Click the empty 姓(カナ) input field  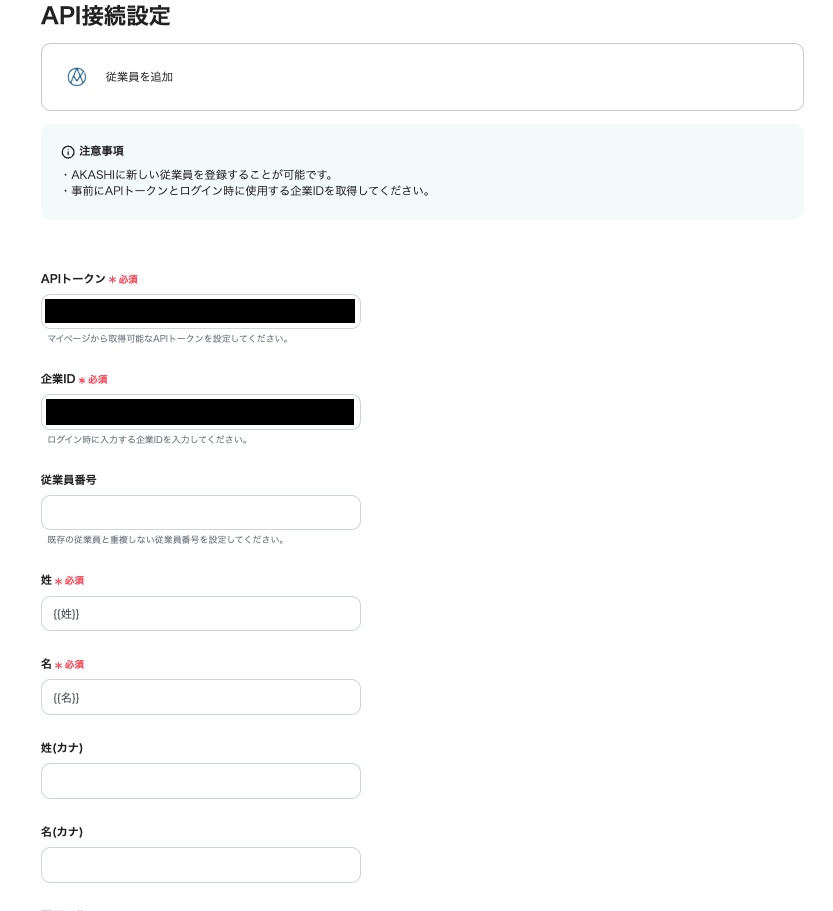tap(200, 781)
